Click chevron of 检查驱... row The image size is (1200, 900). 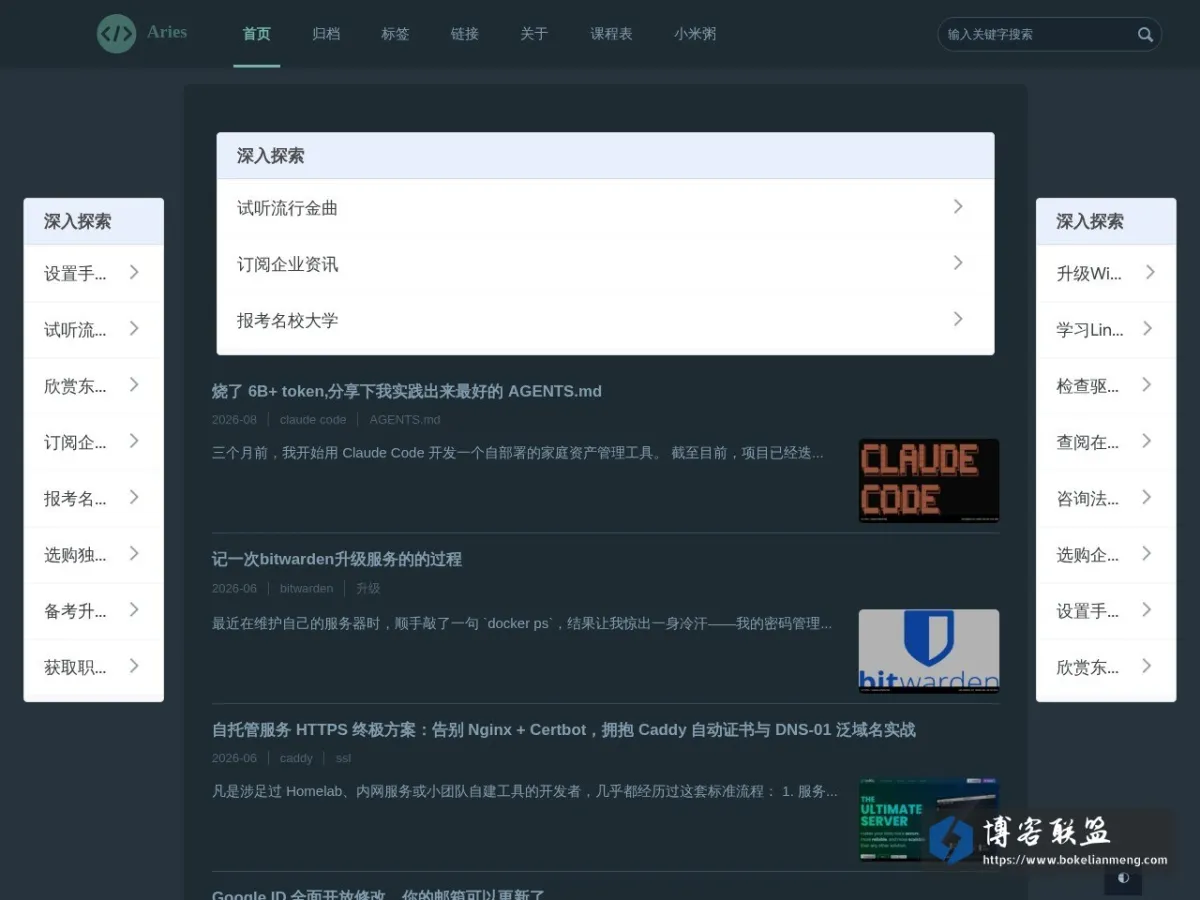(x=1149, y=385)
